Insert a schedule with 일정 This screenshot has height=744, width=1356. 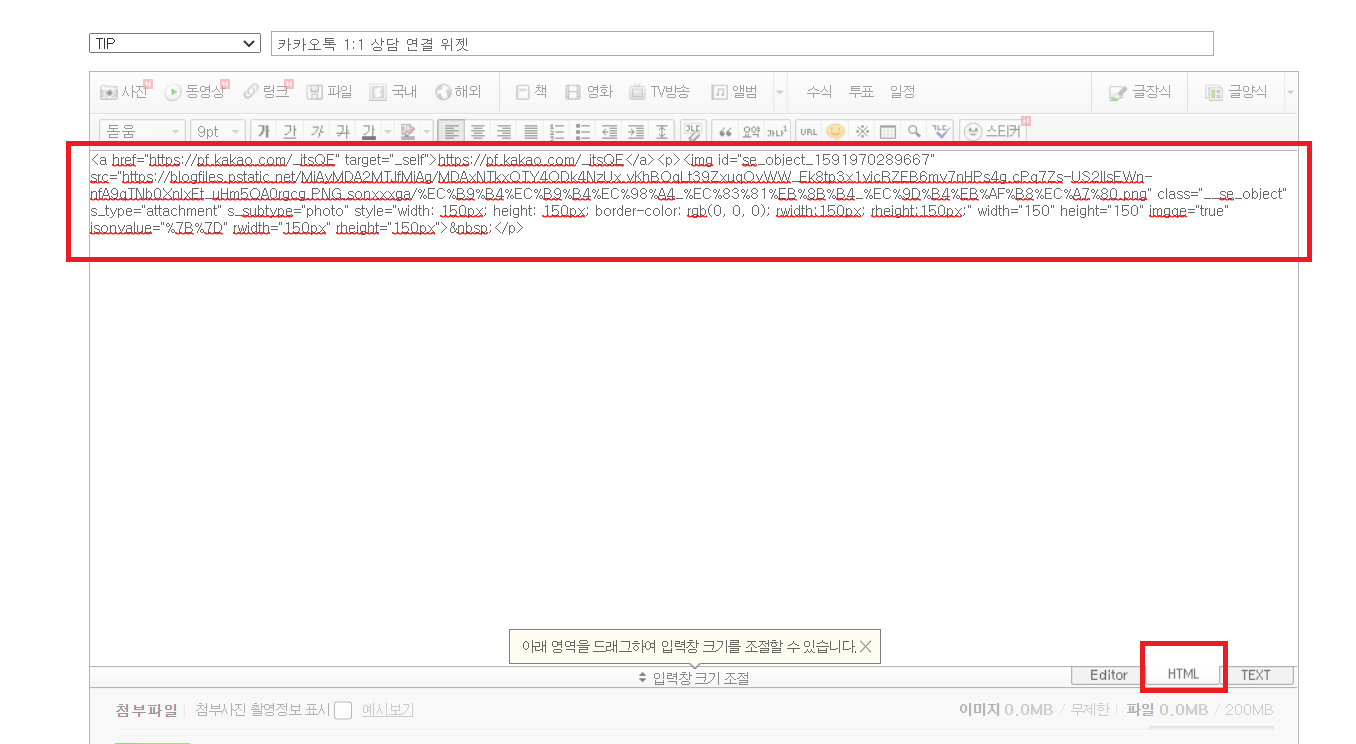point(902,92)
